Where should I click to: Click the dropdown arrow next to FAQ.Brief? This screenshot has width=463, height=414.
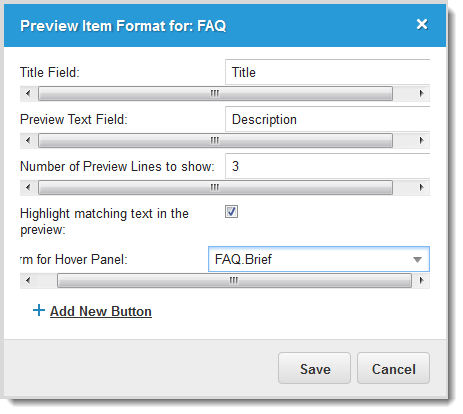(x=417, y=259)
